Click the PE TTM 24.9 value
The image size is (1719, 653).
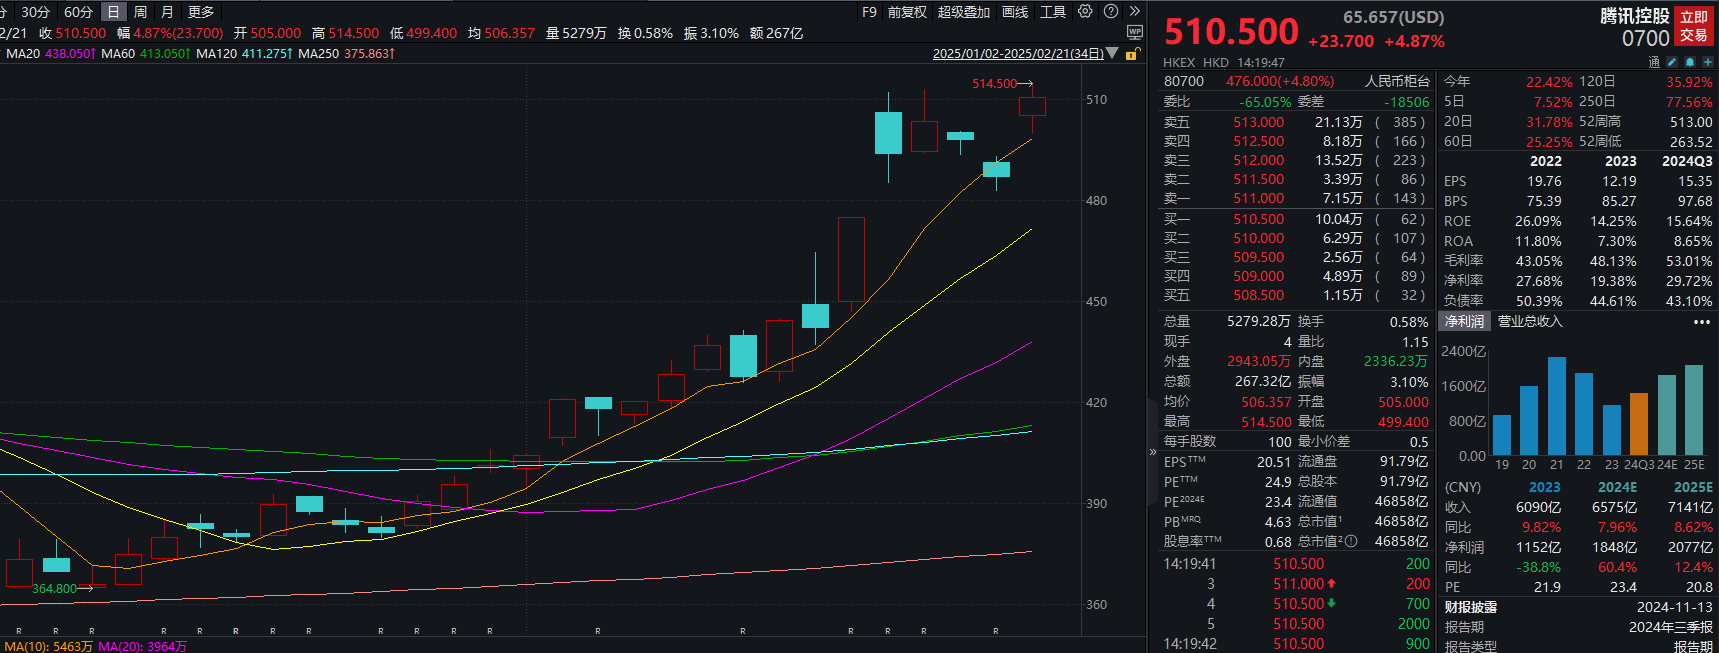1278,481
